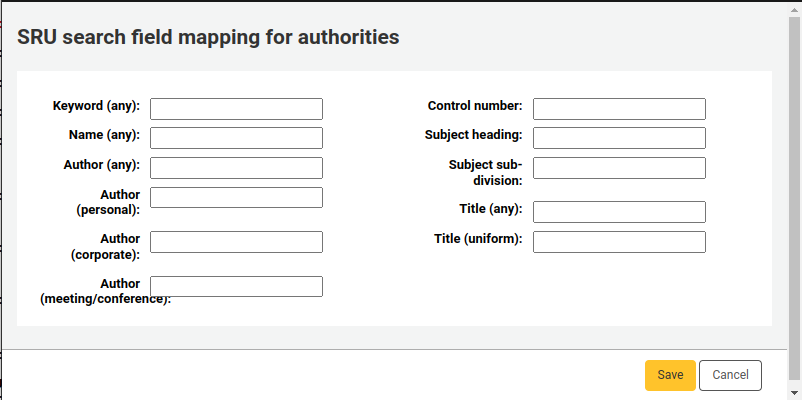The width and height of the screenshot is (802, 400).
Task: Cancel the SRU field mapping dialog
Action: click(x=730, y=375)
